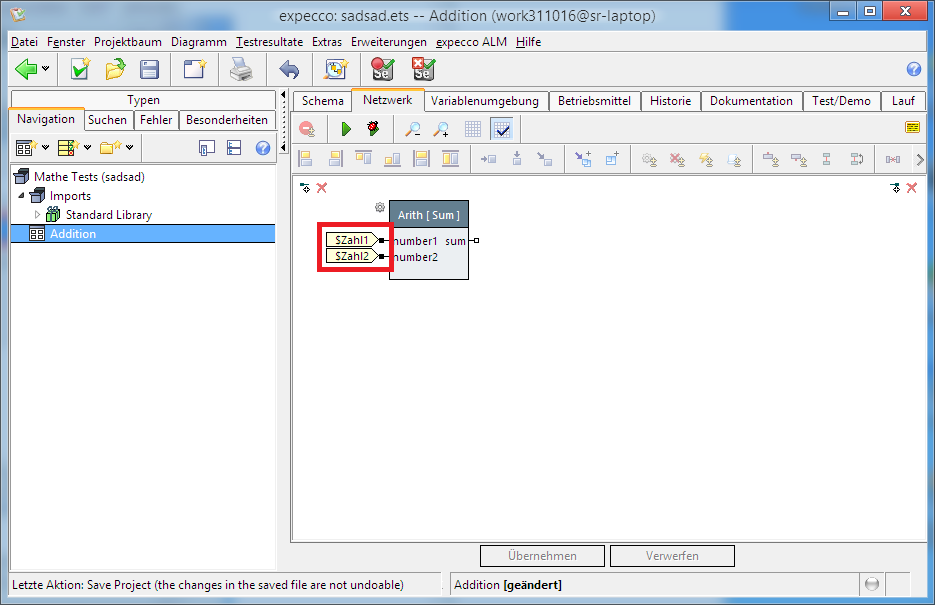Click the Verwerfen button

click(672, 556)
